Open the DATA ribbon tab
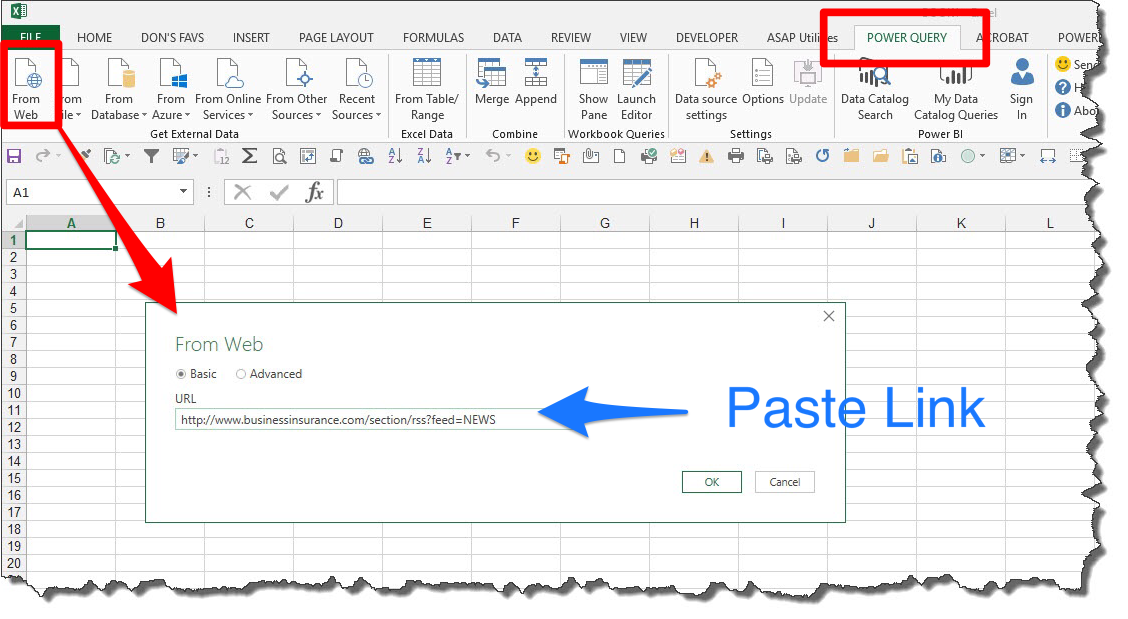This screenshot has width=1128, height=619. coord(507,37)
